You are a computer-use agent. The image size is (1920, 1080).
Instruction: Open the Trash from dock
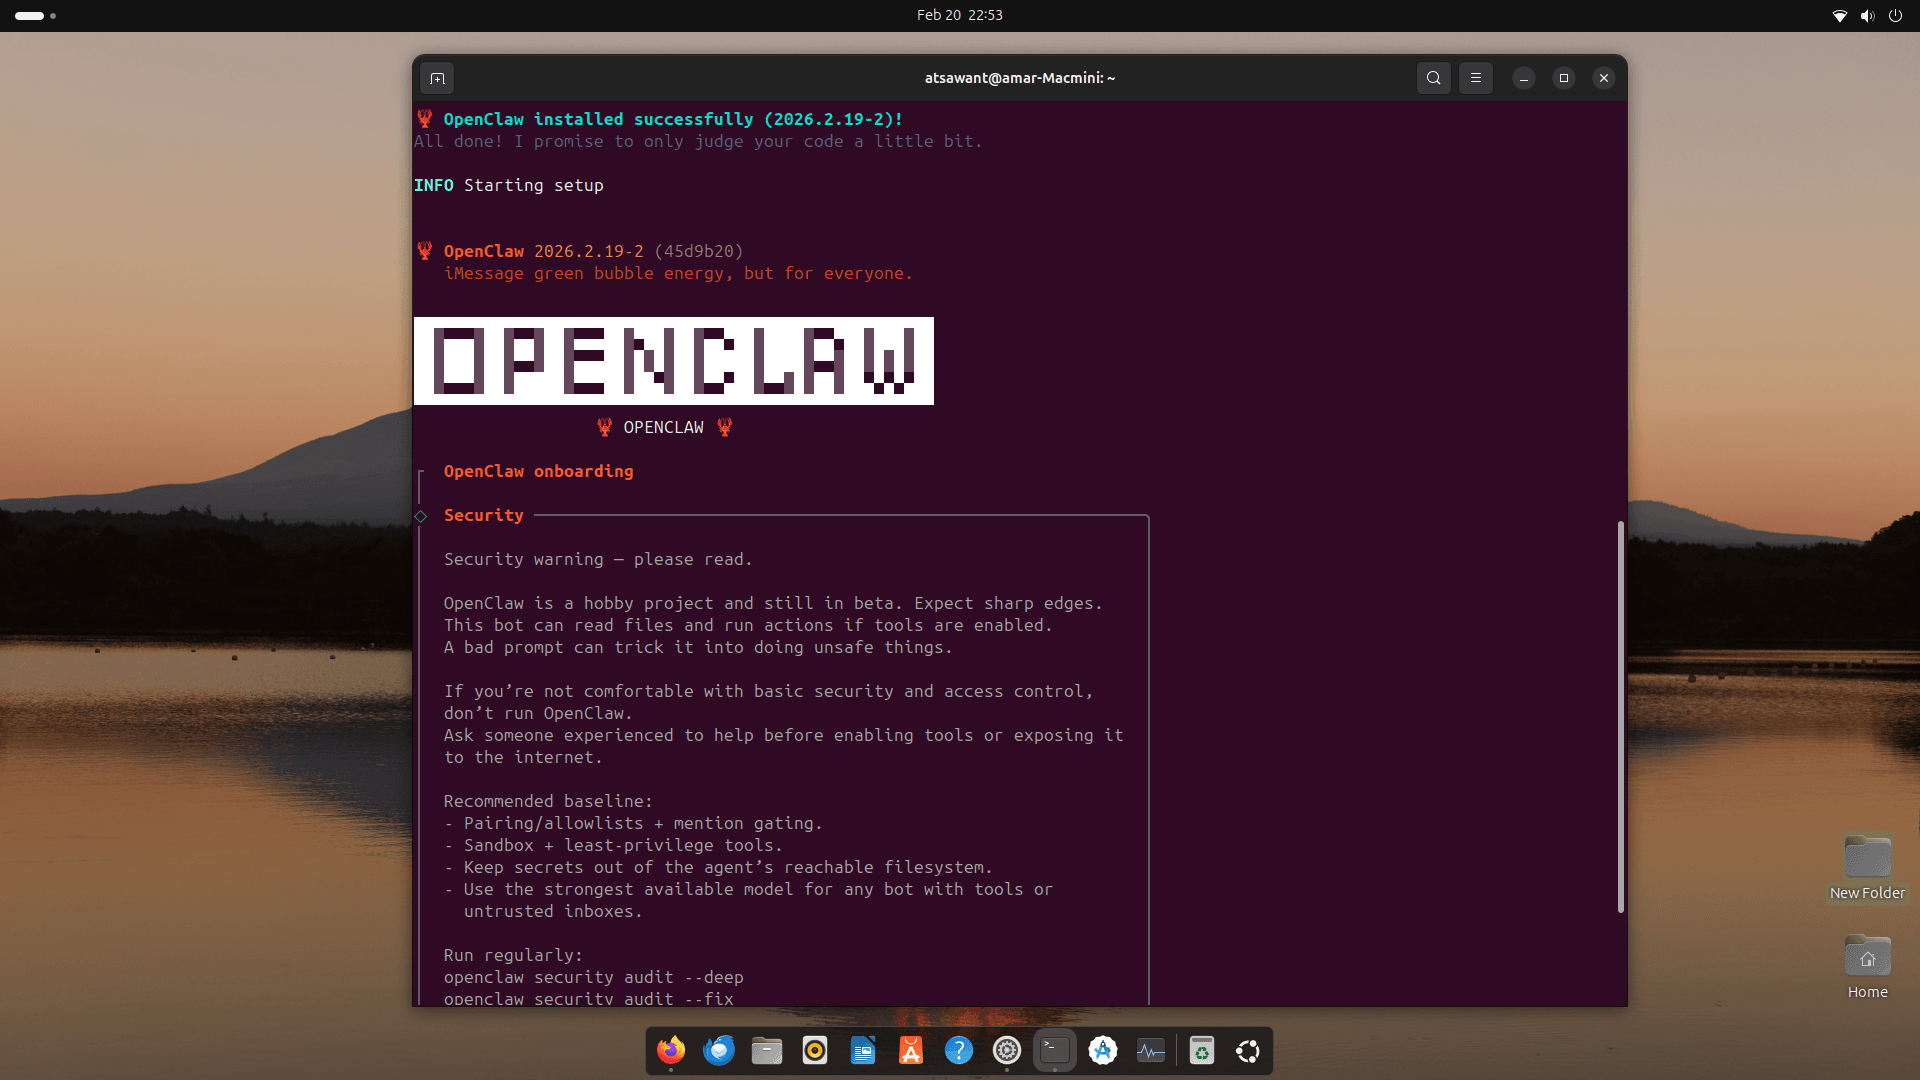[x=1202, y=1051]
